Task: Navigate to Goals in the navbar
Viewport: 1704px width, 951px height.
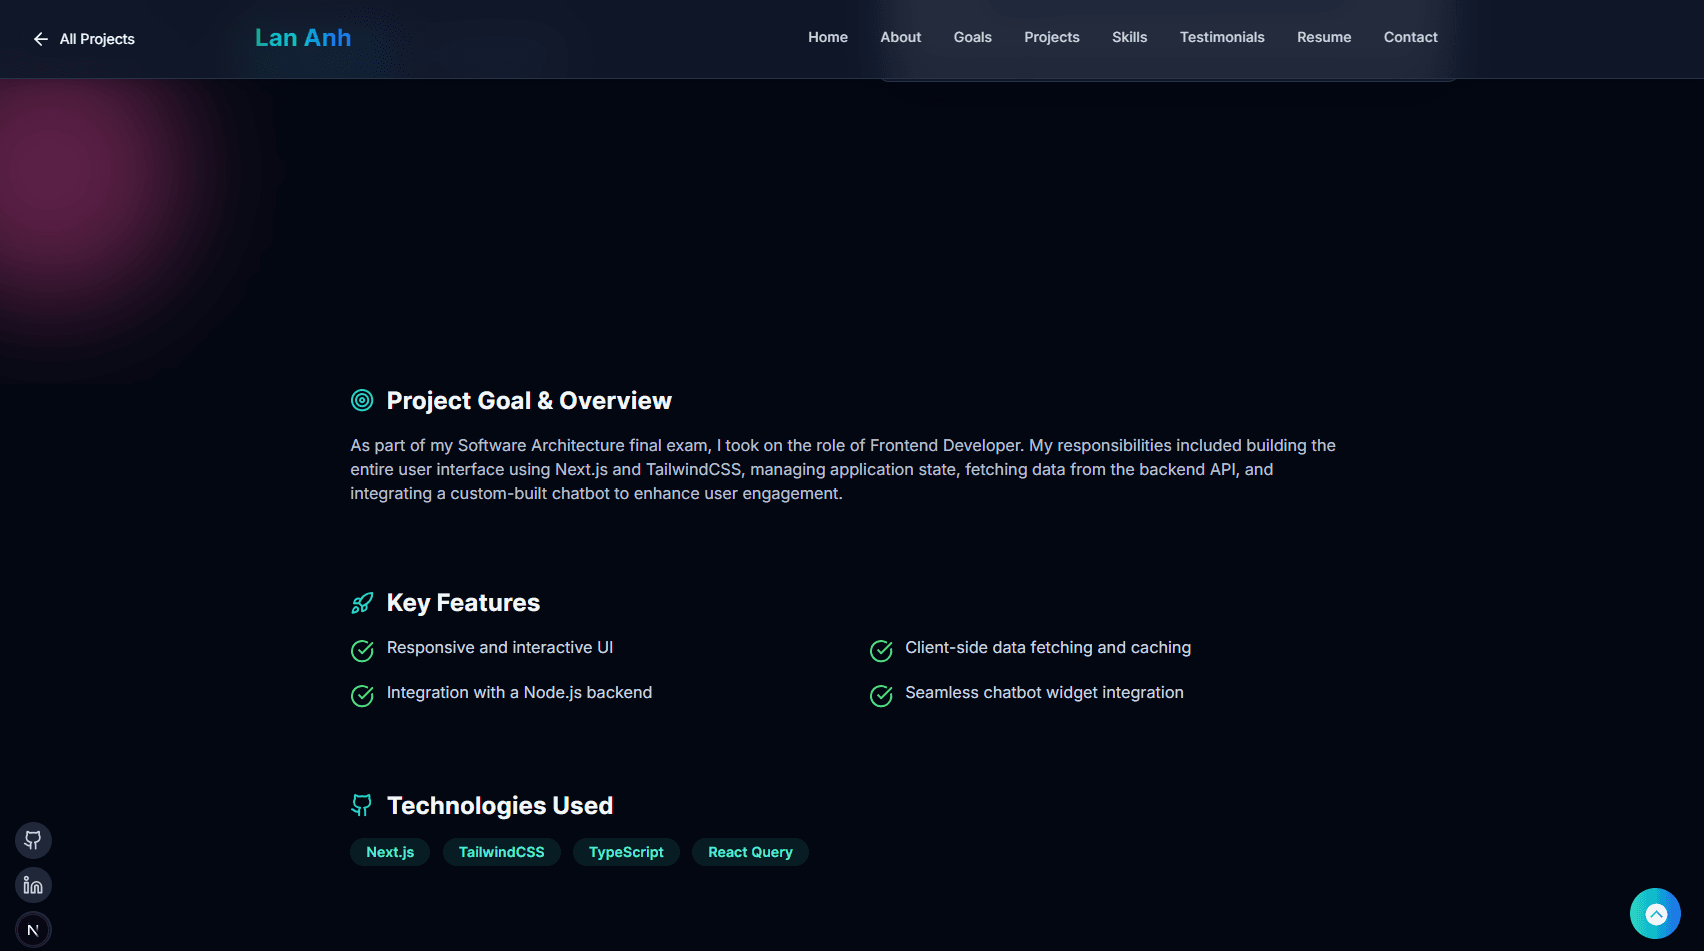Action: click(972, 37)
